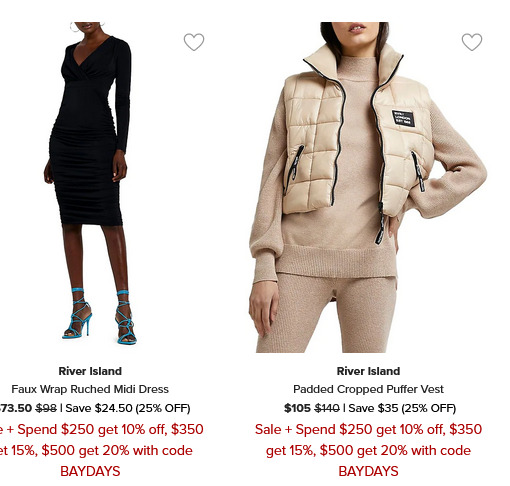The width and height of the screenshot is (510, 486).
Task: Select the $105 sale price of the vest
Action: [x=297, y=408]
